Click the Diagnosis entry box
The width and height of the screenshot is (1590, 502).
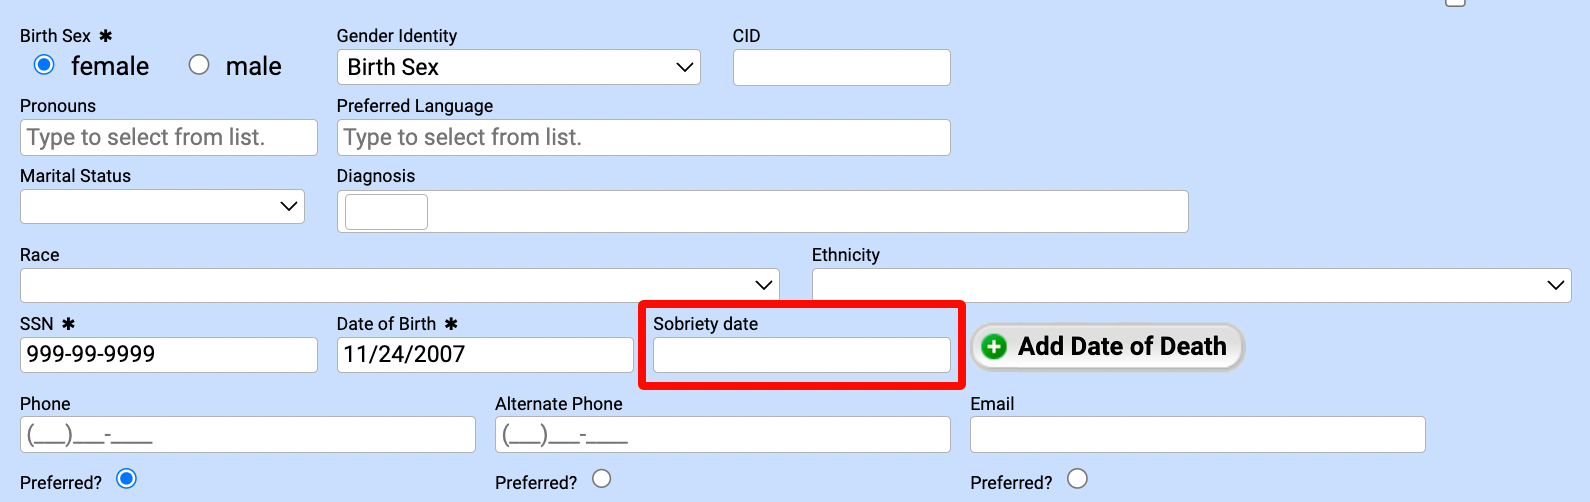pyautogui.click(x=763, y=212)
